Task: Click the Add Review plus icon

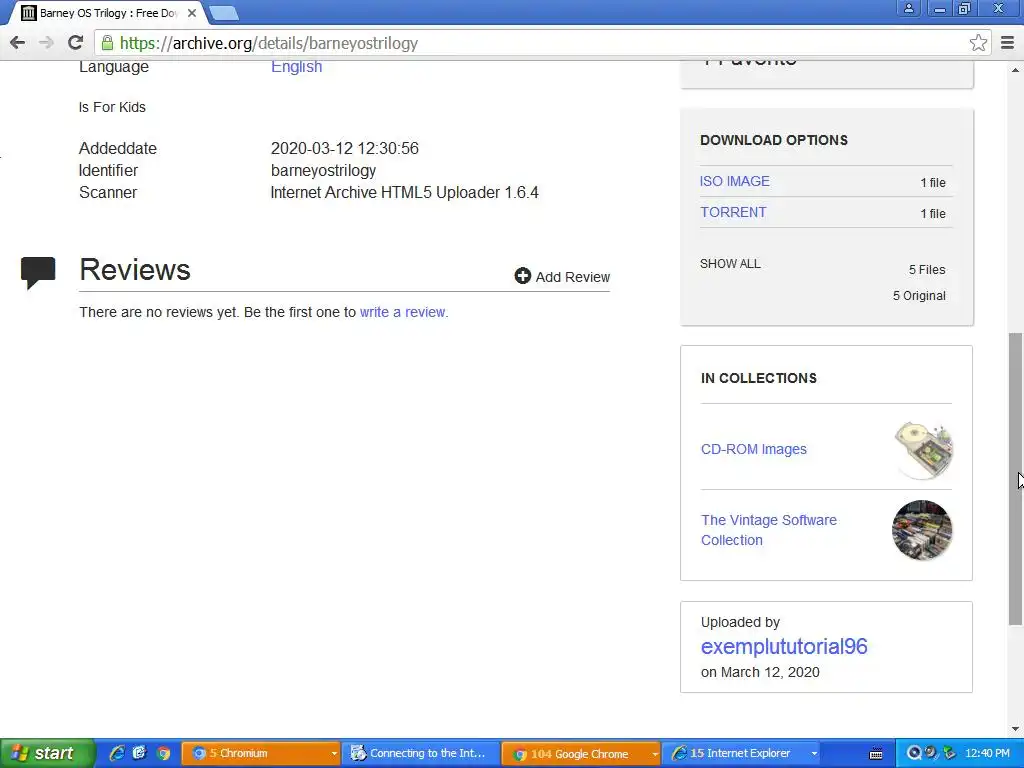Action: pyautogui.click(x=522, y=276)
